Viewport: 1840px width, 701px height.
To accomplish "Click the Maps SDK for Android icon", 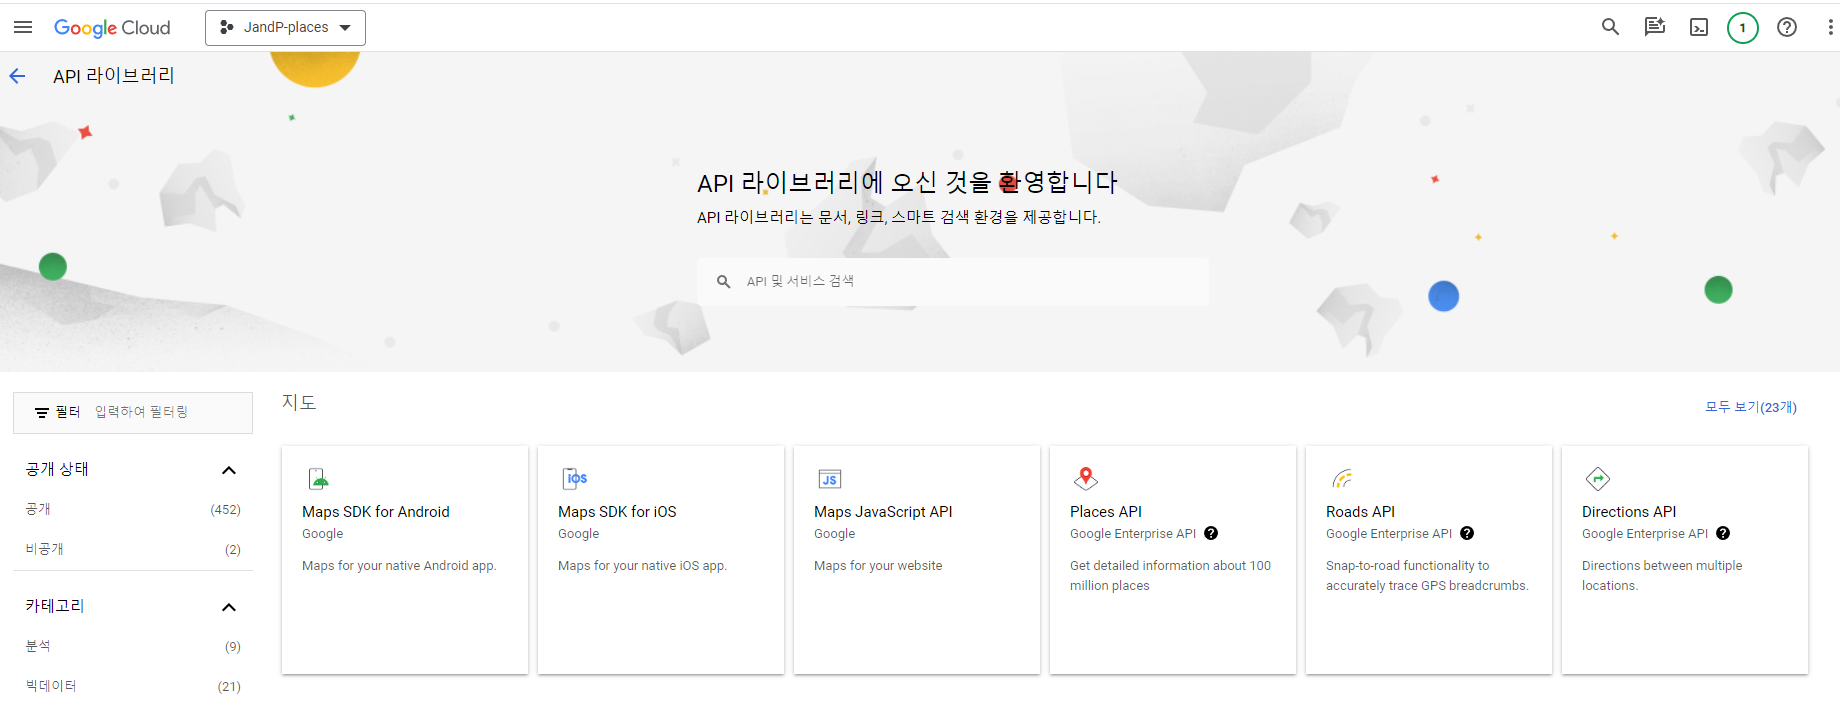I will point(319,478).
